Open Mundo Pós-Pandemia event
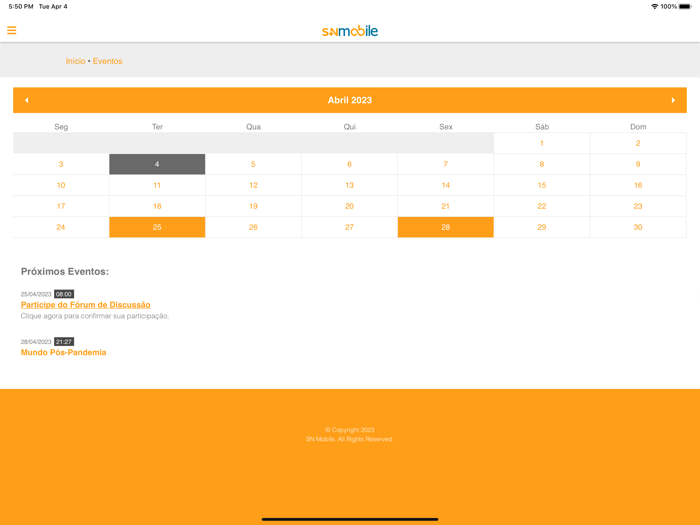 [x=63, y=352]
